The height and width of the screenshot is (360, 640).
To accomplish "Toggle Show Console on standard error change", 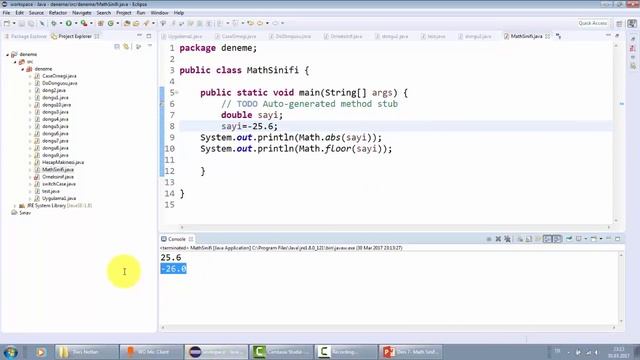I will pyautogui.click(x=557, y=239).
